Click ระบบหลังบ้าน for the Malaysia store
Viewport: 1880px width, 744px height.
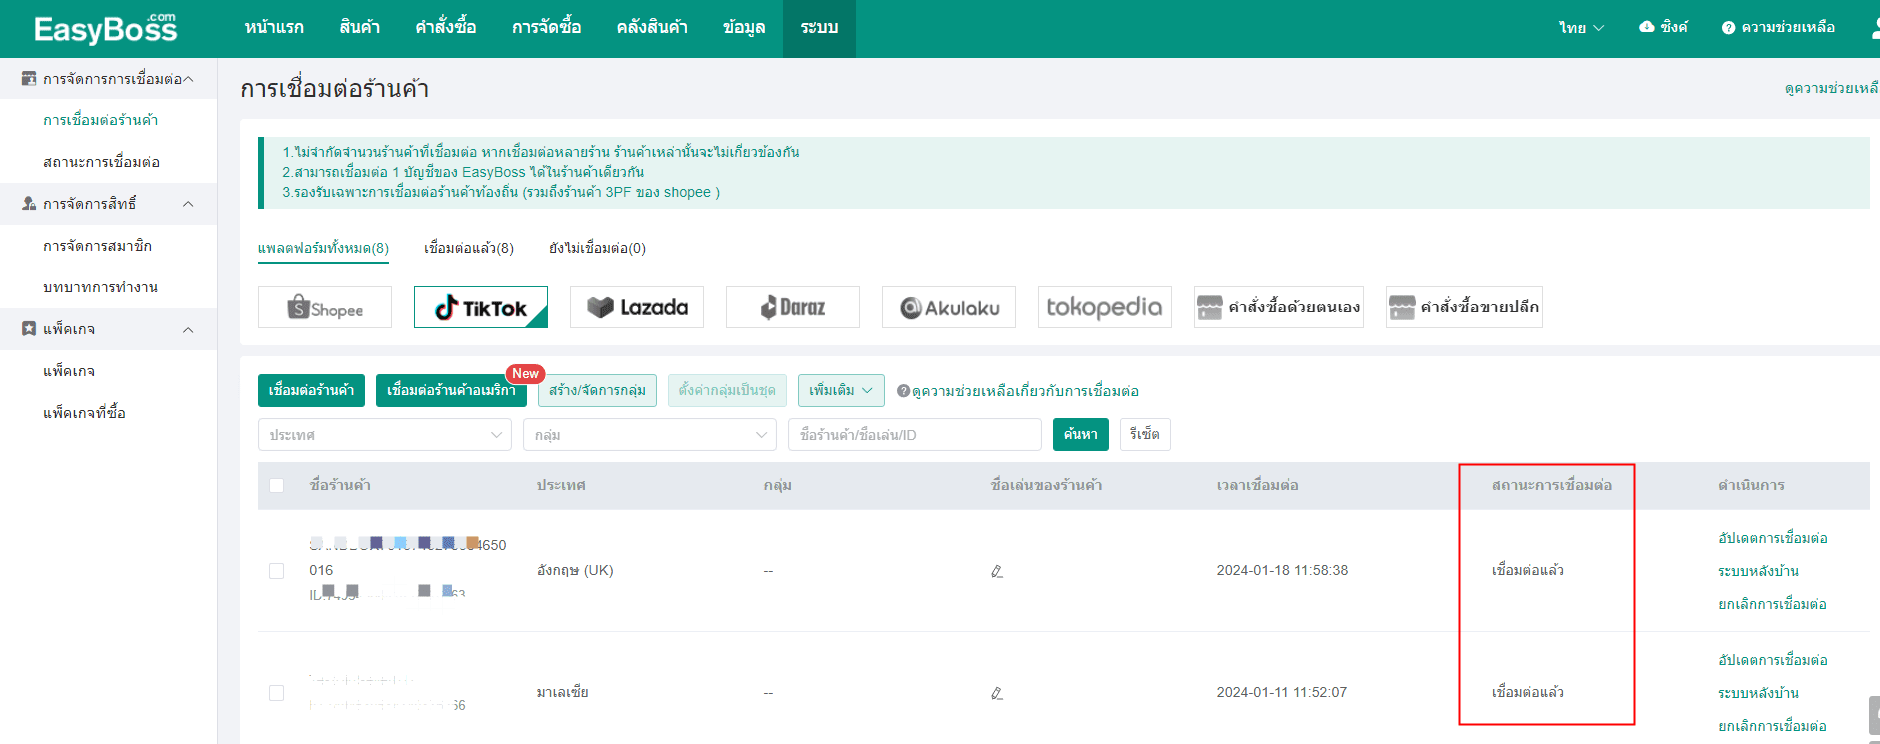(1758, 693)
